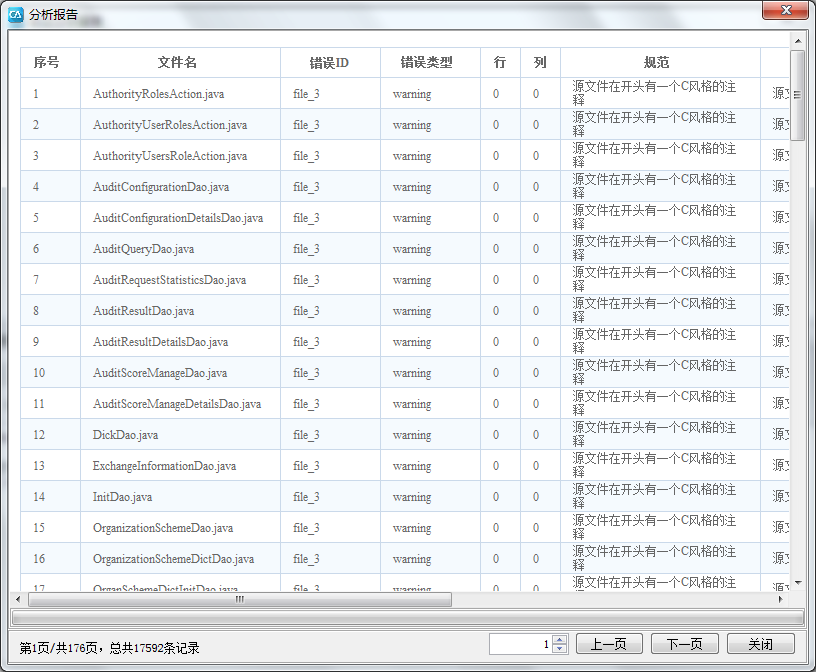
Task: Sort by the 文件名 column header
Action: point(179,62)
